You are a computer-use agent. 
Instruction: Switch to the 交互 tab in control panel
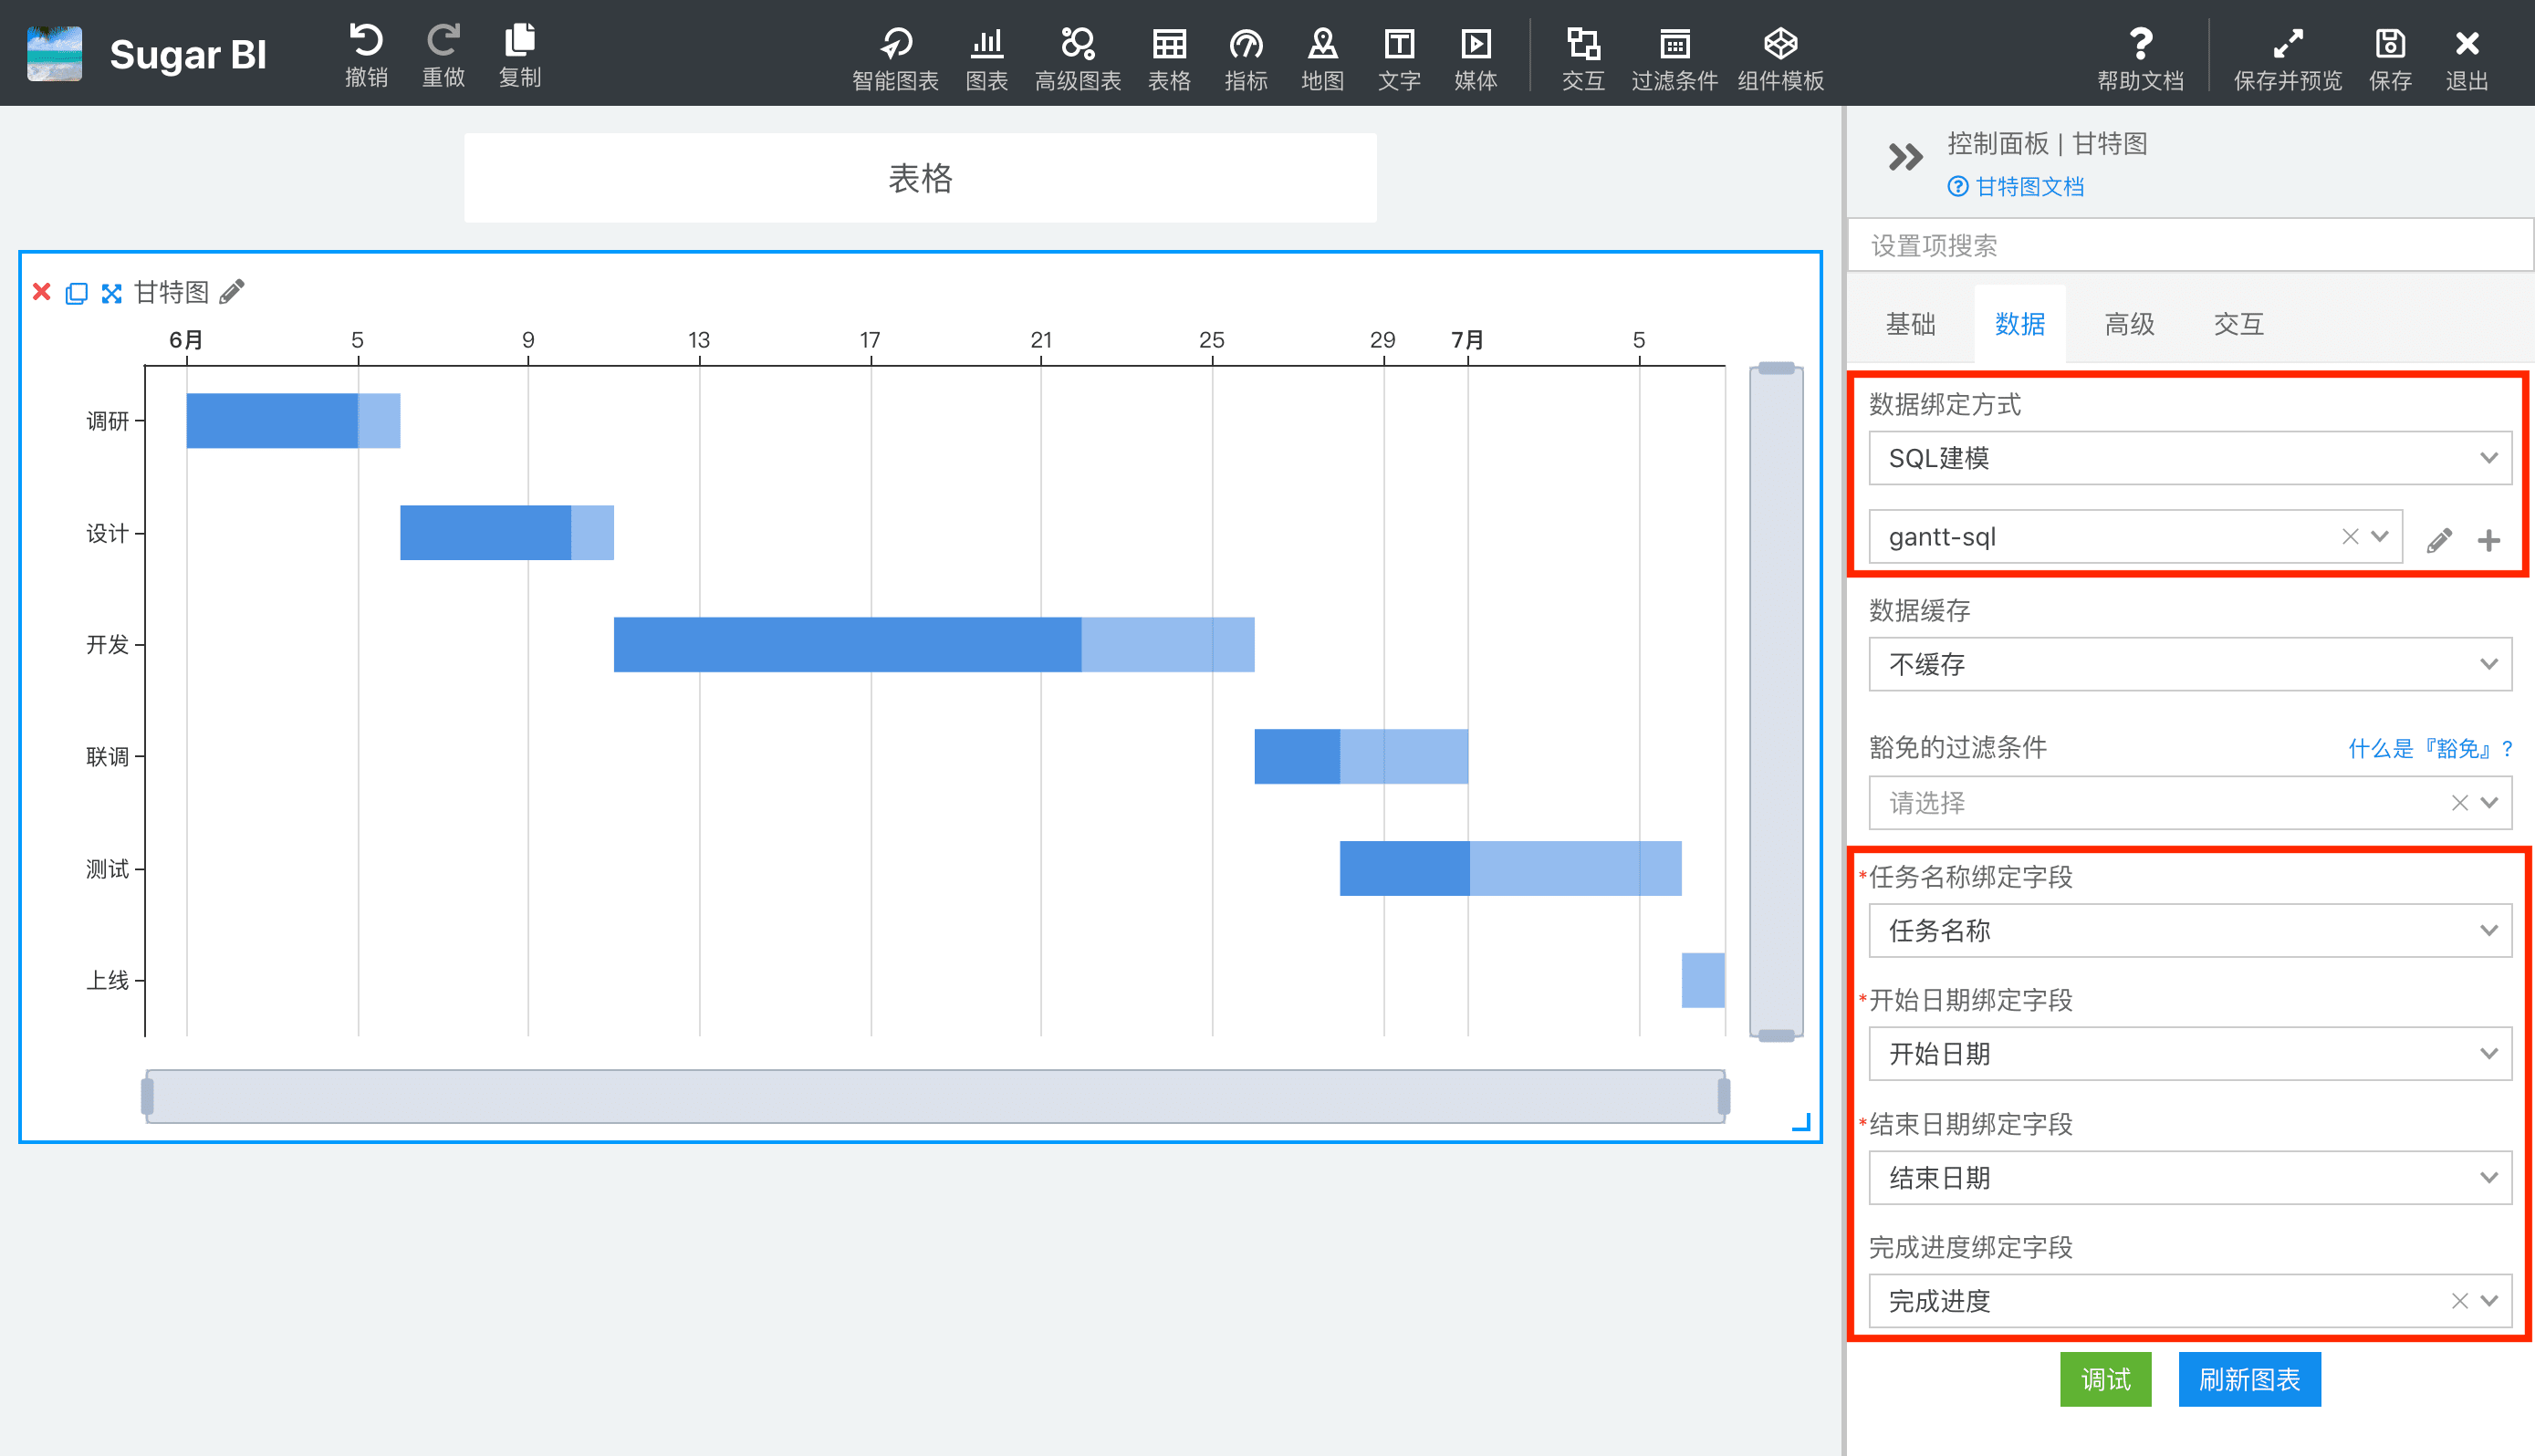(2238, 323)
